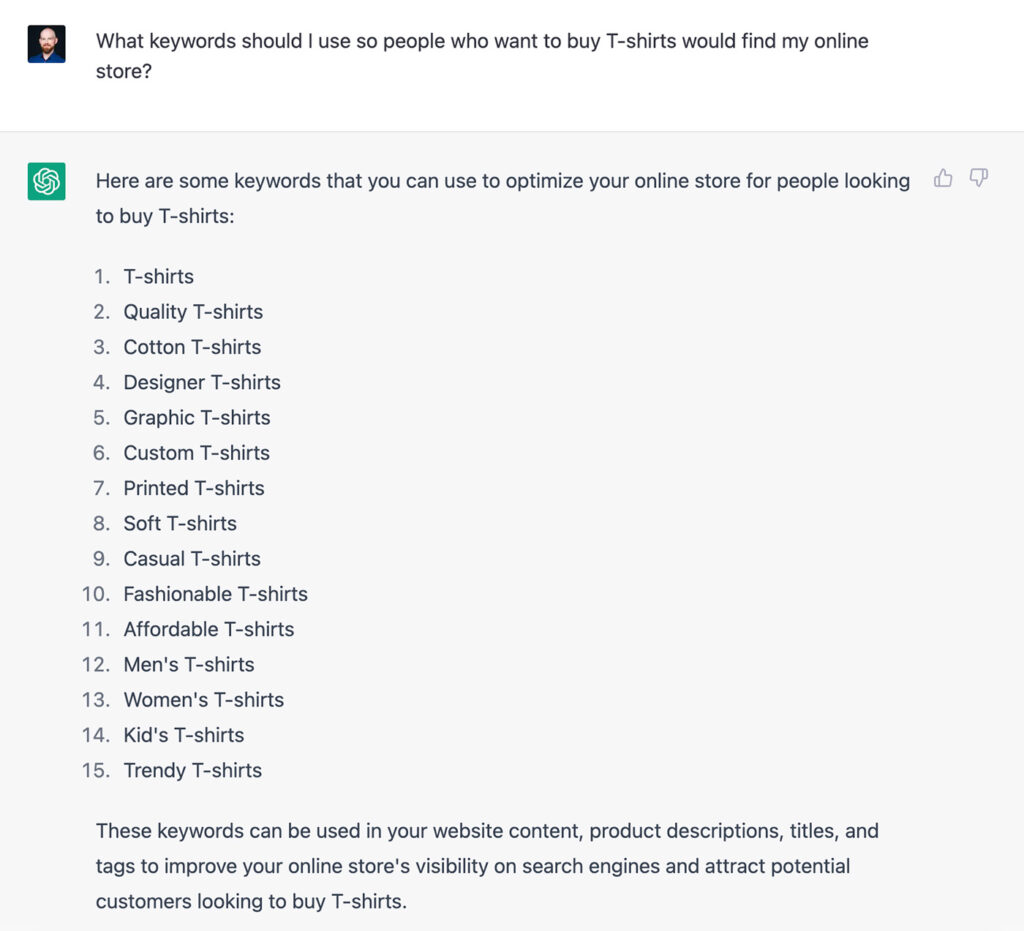Viewport: 1024px width, 931px height.
Task: Click "Affordable T-shirts" list item
Action: pyautogui.click(x=209, y=629)
